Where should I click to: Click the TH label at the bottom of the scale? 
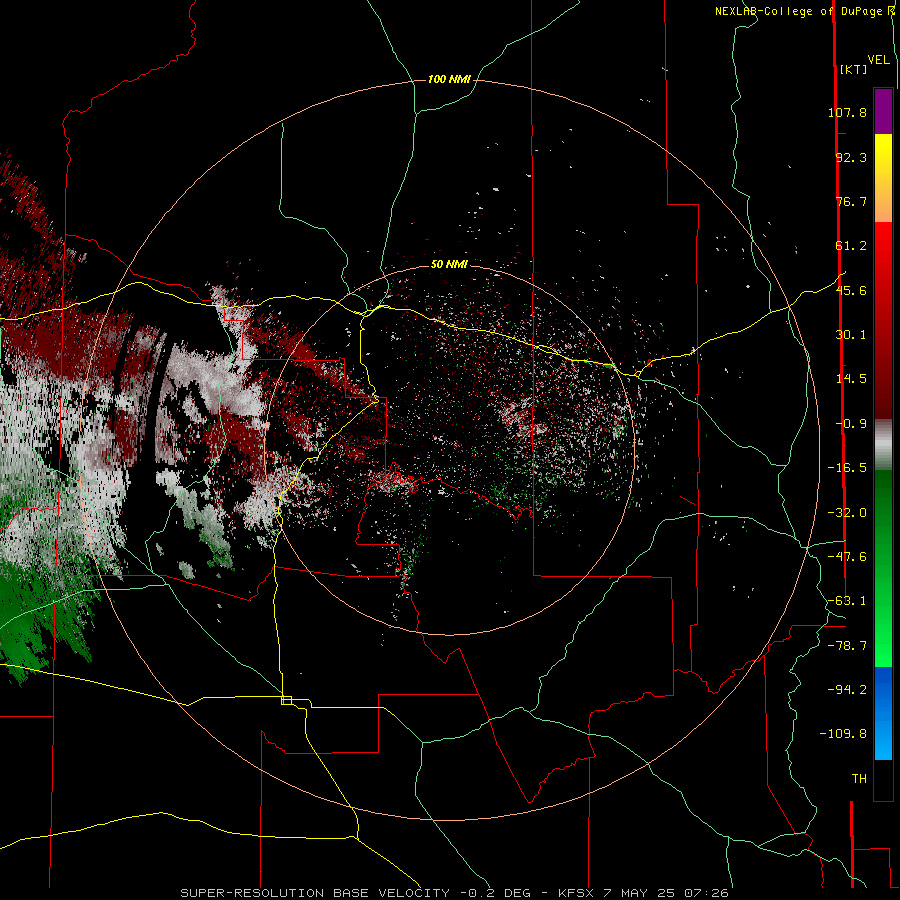click(859, 779)
